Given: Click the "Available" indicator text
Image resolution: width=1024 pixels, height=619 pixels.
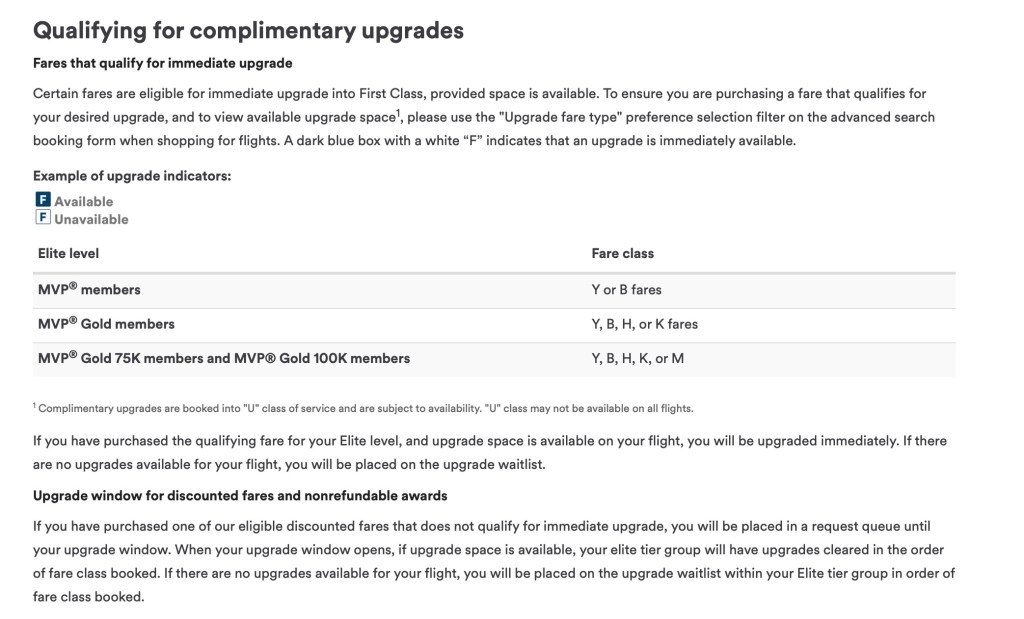Looking at the screenshot, I should click(x=84, y=202).
